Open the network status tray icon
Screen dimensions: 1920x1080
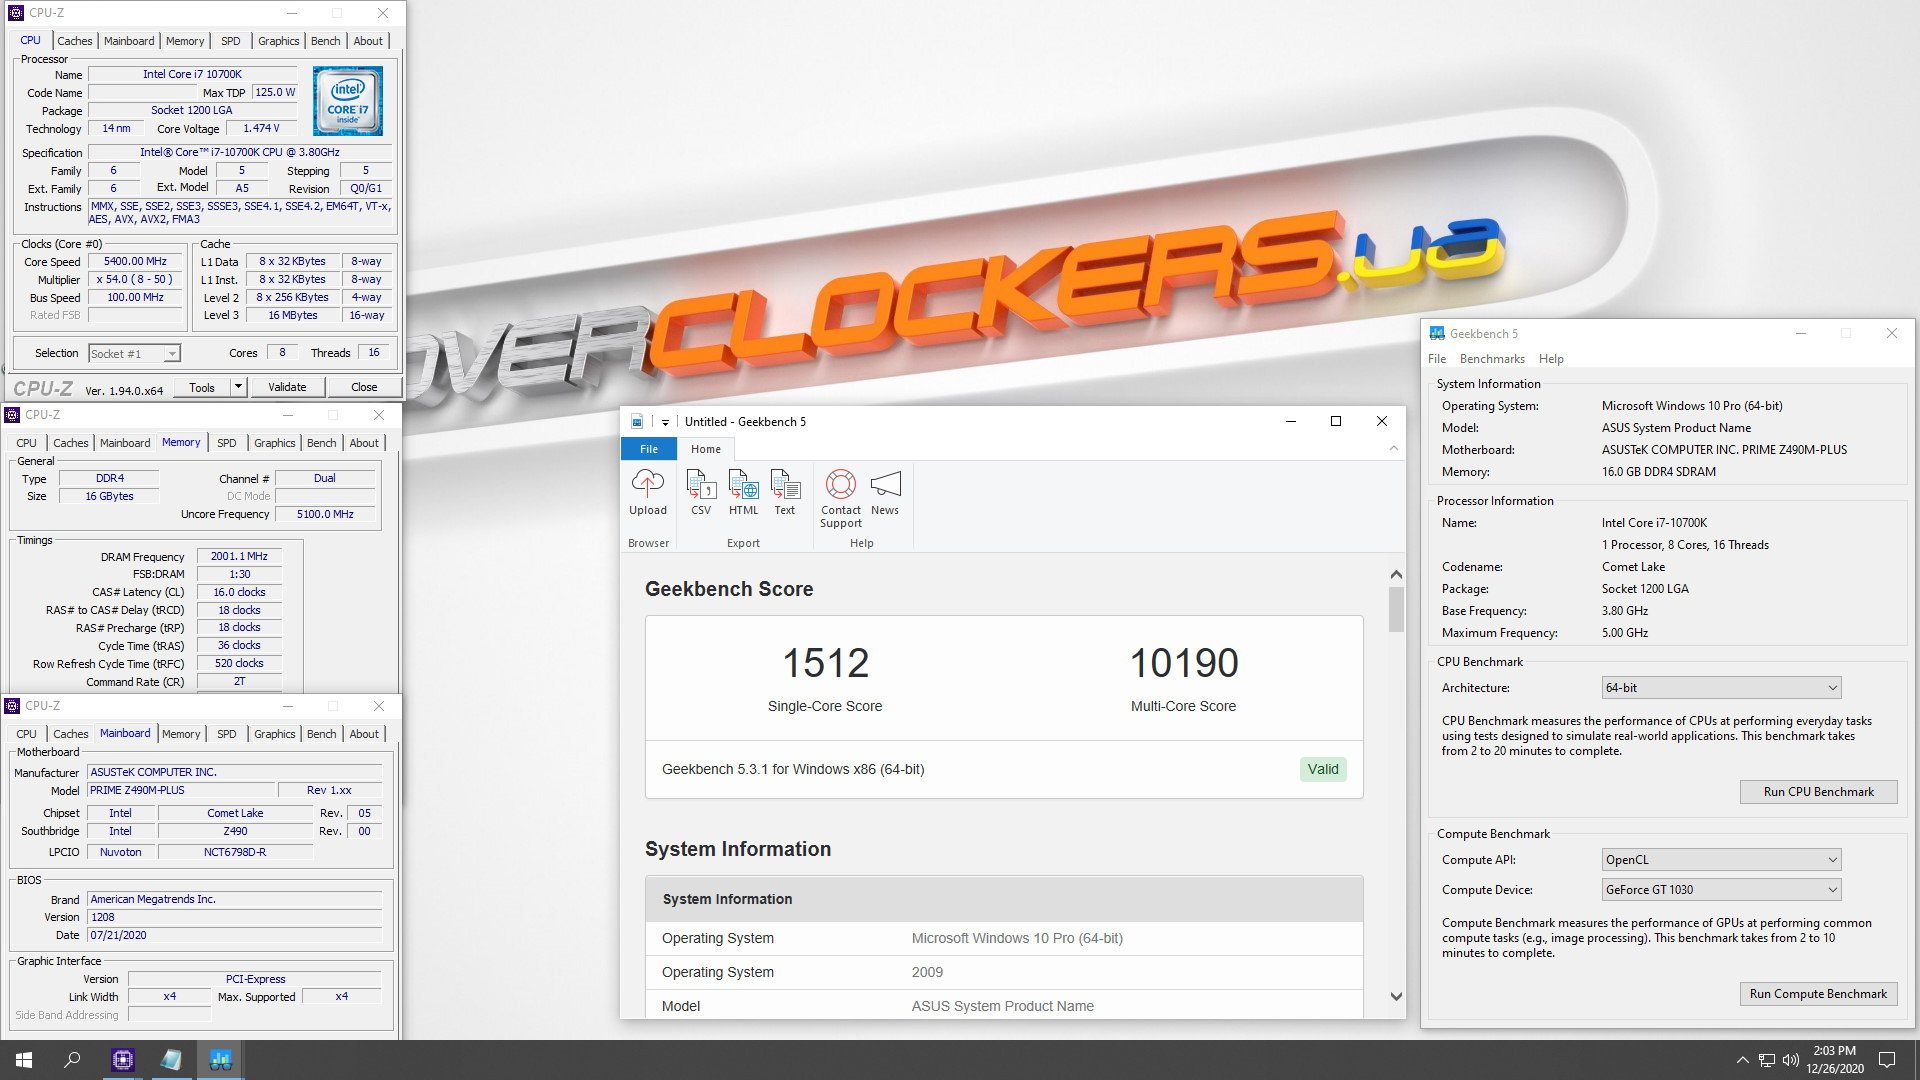[1767, 1060]
